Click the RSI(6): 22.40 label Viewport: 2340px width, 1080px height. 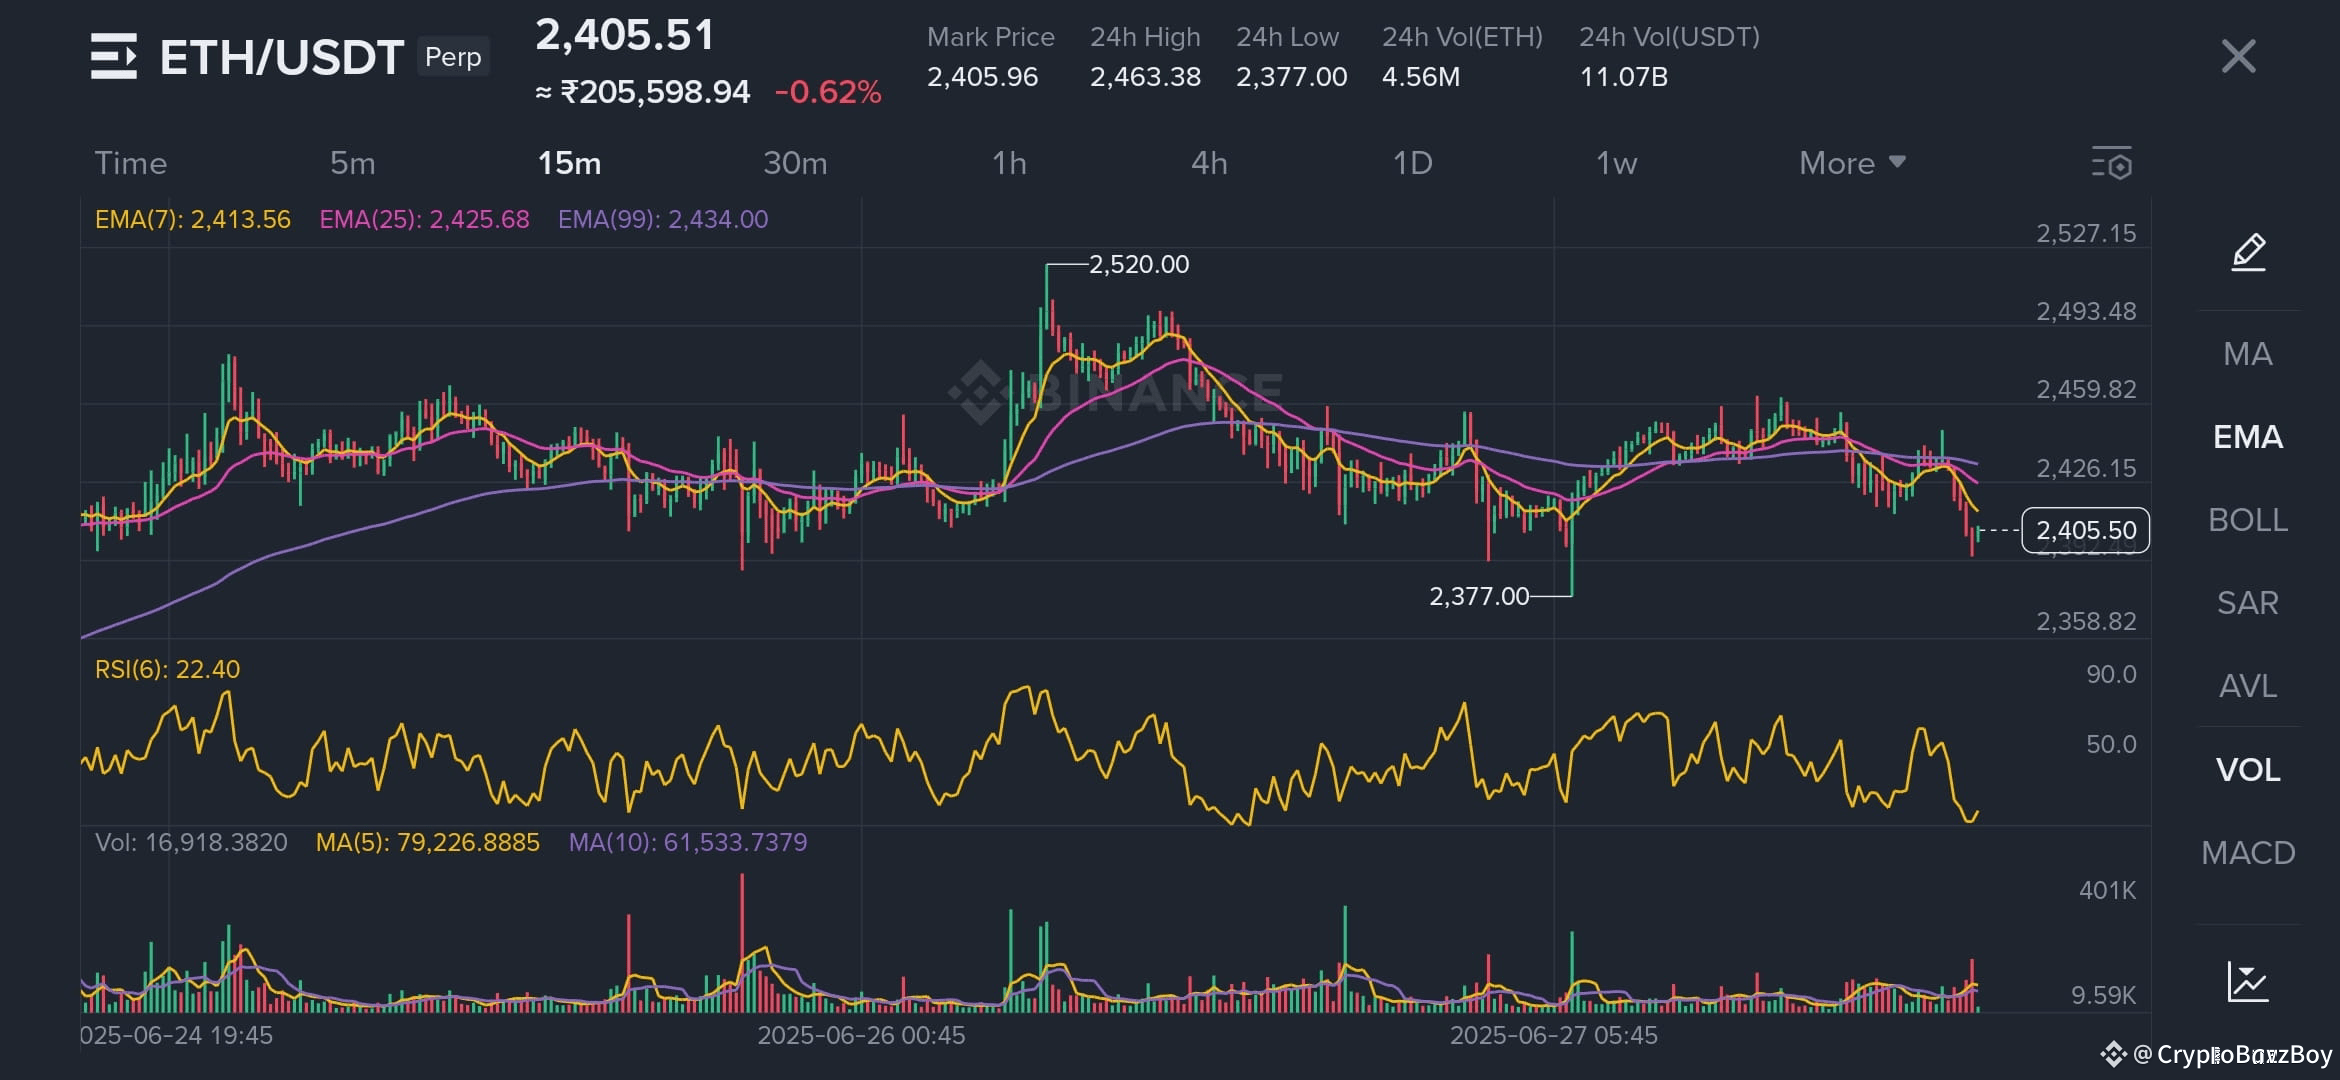pyautogui.click(x=167, y=669)
